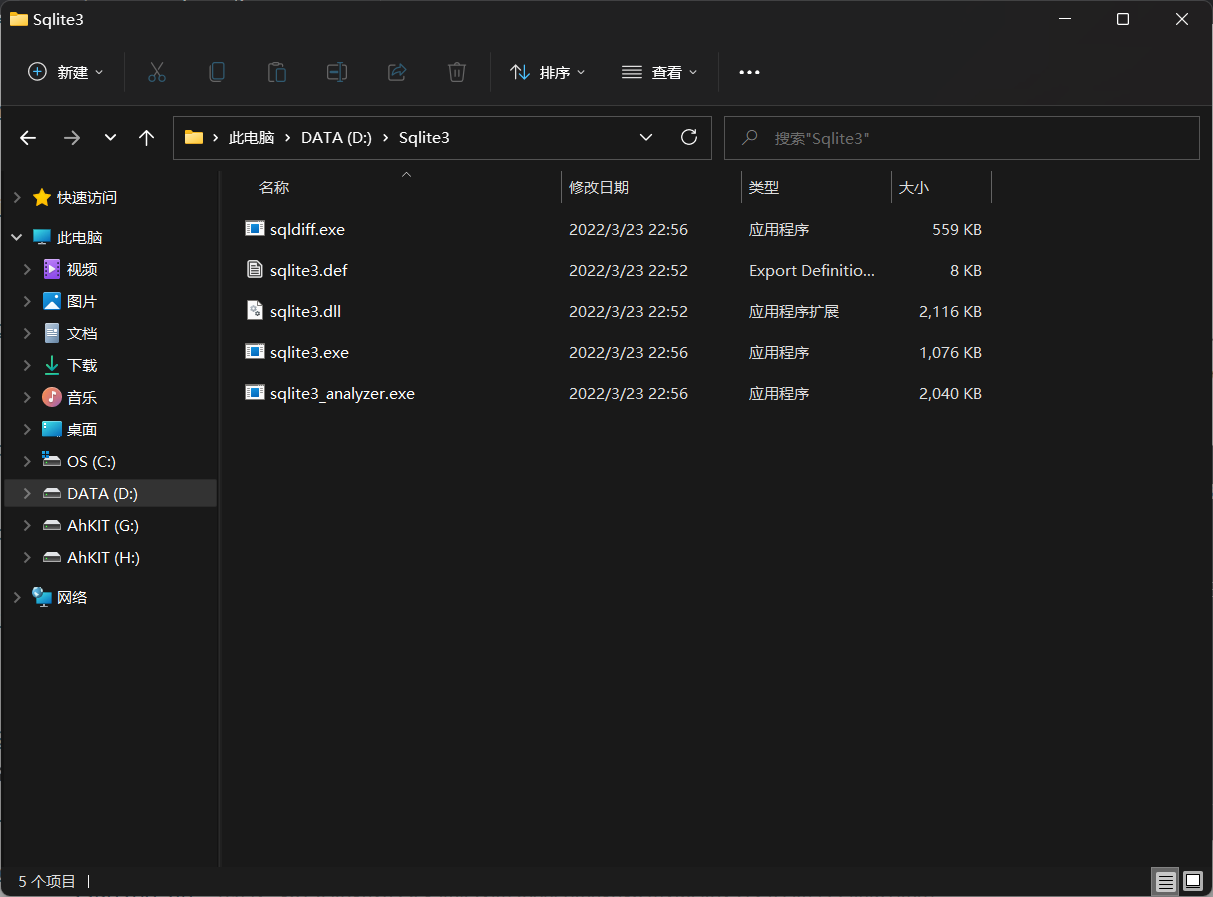
Task: Click the search magnifier icon
Action: [749, 138]
